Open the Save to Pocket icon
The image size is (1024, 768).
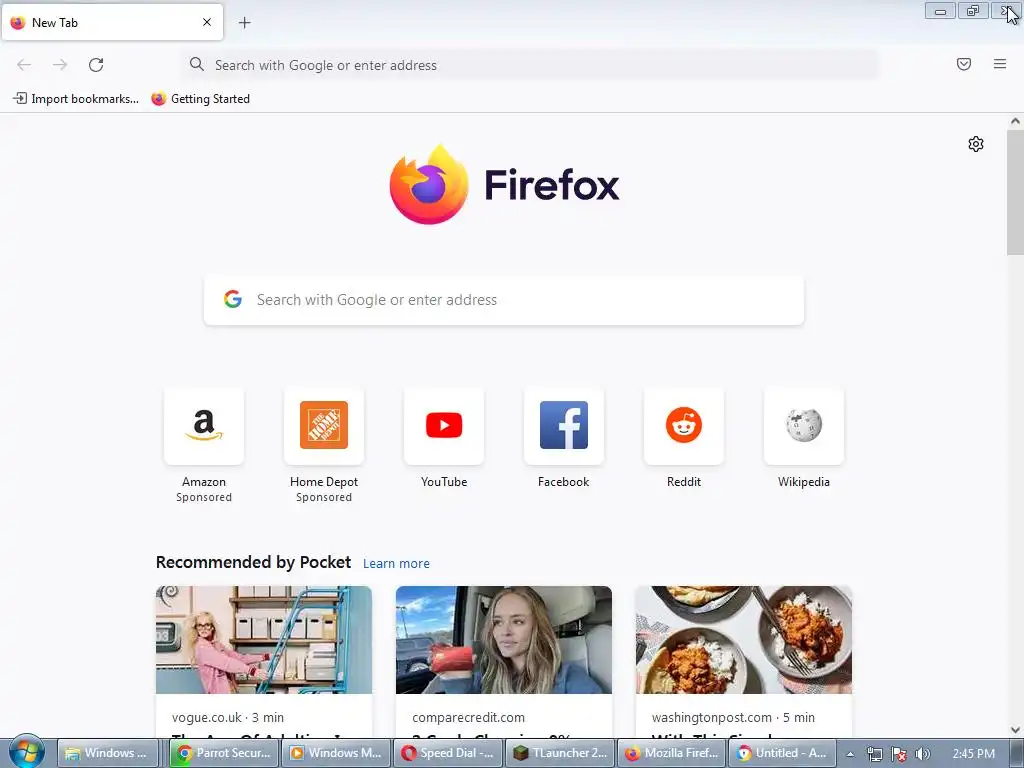tap(963, 64)
